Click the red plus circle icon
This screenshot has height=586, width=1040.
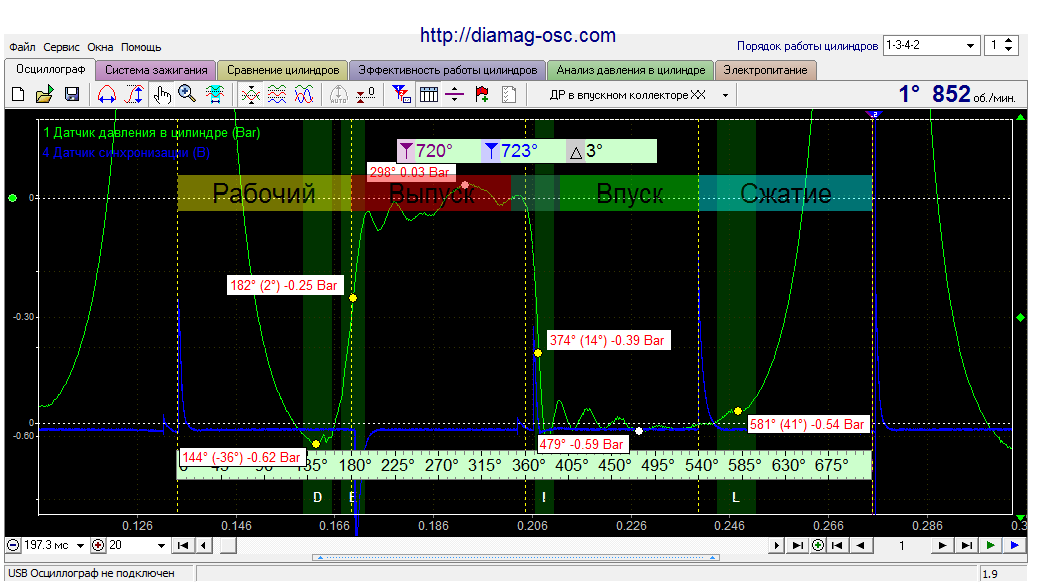coord(98,545)
